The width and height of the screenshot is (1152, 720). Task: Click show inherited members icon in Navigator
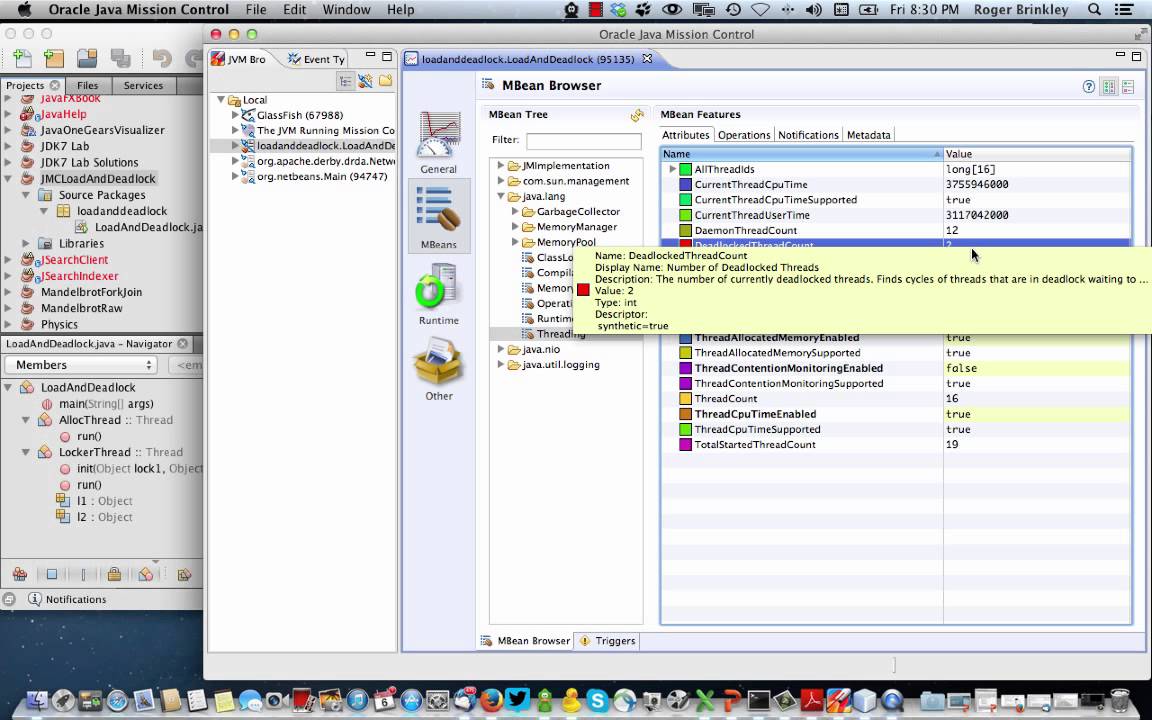coord(20,575)
